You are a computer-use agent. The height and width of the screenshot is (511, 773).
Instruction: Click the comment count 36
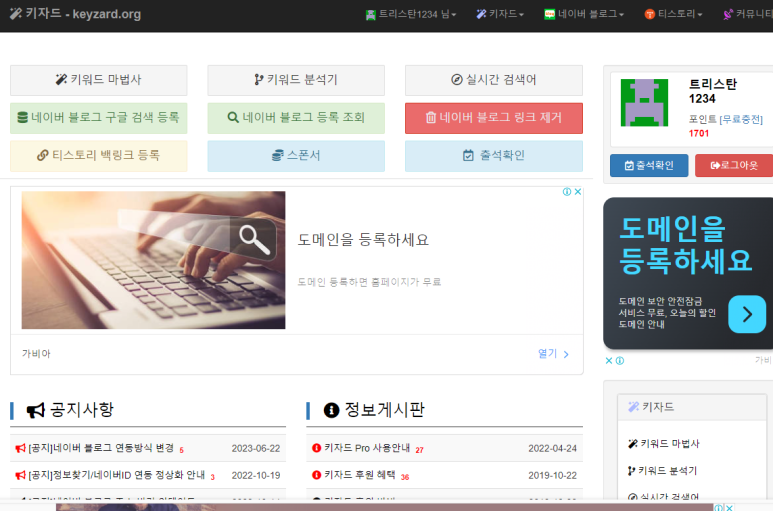point(405,477)
